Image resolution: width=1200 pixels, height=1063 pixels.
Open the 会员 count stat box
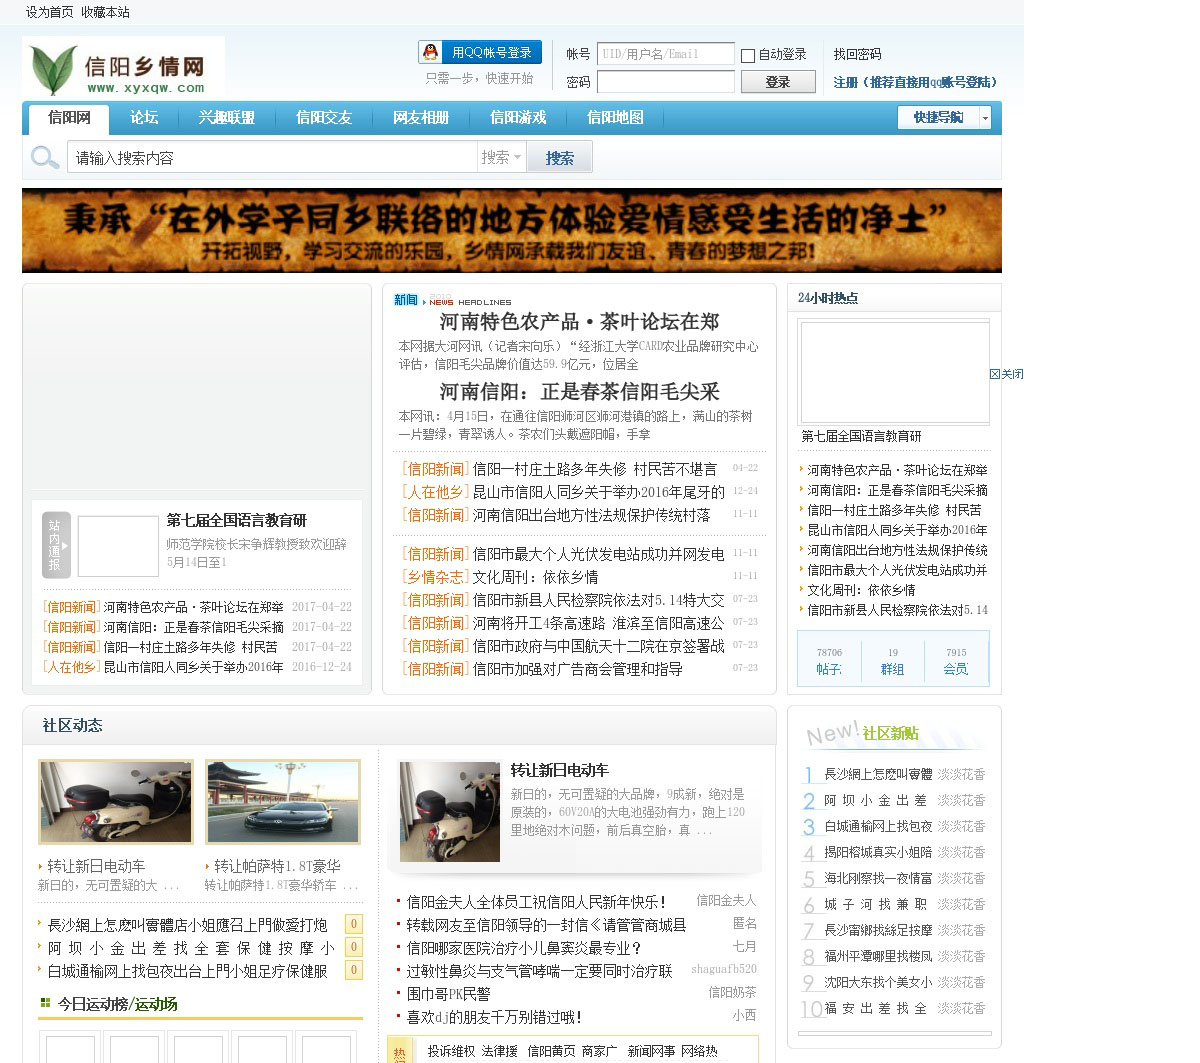(956, 661)
